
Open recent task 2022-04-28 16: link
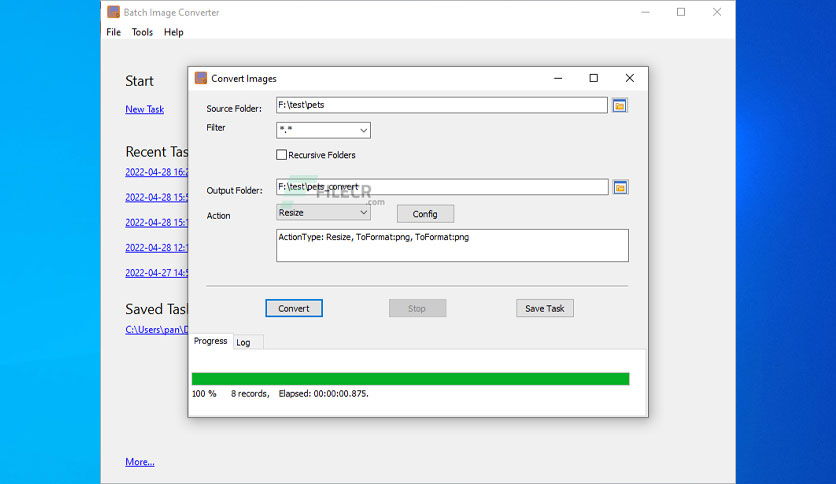(x=156, y=172)
